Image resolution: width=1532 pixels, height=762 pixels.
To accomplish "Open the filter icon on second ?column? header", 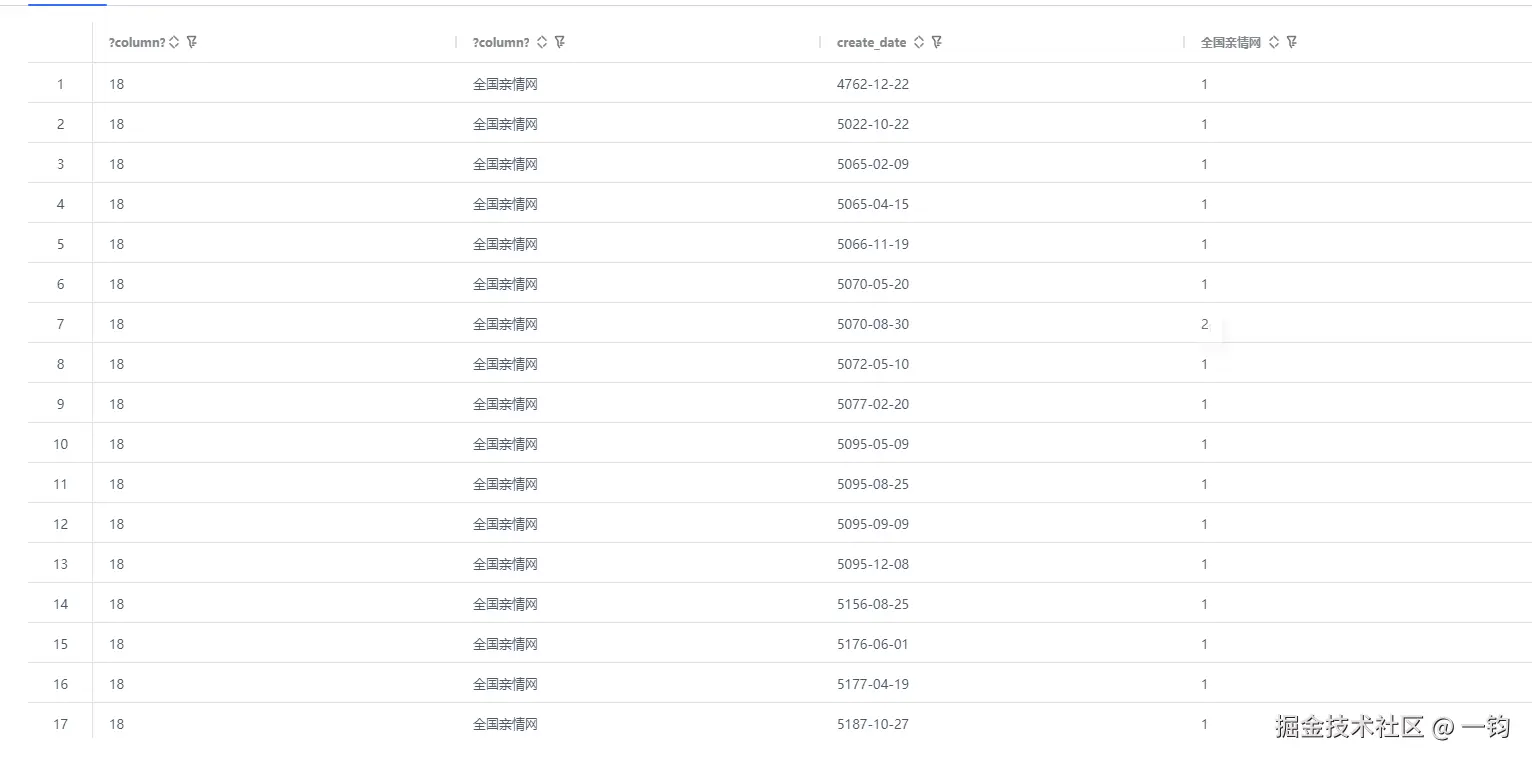I will coord(559,41).
